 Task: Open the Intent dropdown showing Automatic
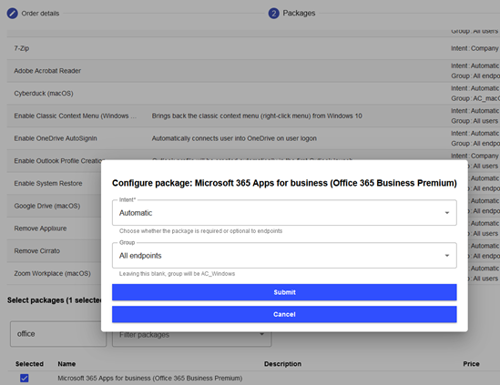(284, 213)
